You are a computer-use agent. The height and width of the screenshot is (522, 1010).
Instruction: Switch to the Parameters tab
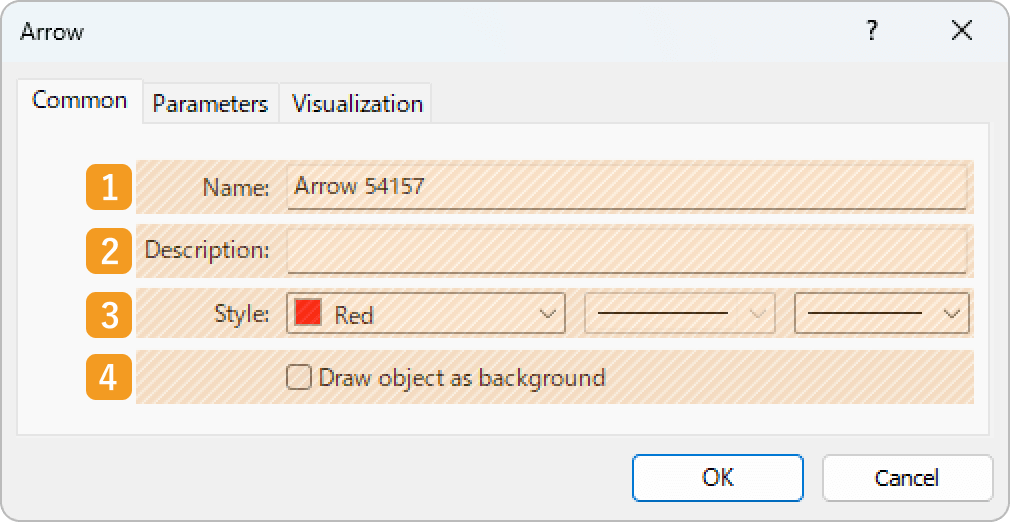click(x=210, y=104)
